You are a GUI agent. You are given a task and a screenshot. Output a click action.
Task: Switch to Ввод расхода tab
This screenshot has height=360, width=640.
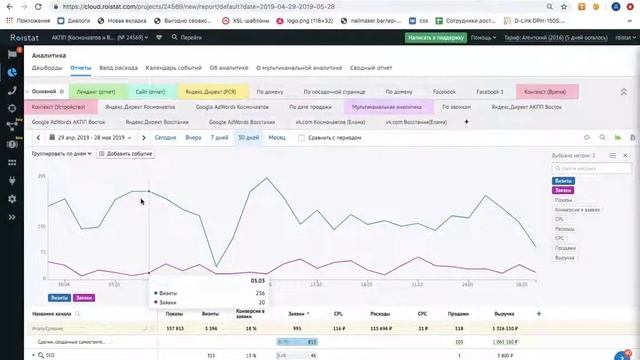(x=118, y=68)
